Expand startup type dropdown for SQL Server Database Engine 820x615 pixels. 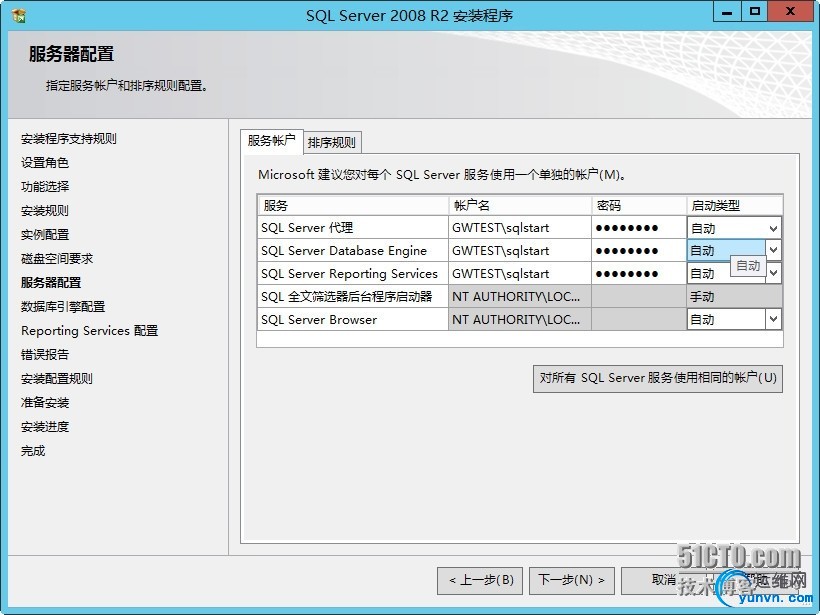(773, 250)
